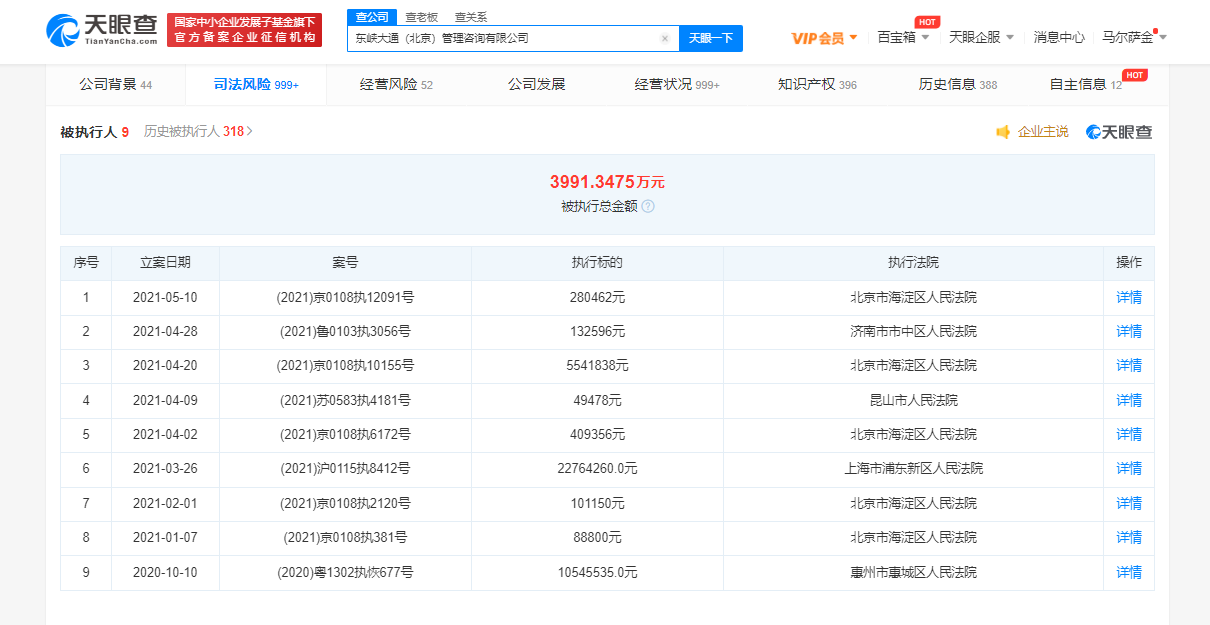
Task: Clear search box with the x icon
Action: 665,39
